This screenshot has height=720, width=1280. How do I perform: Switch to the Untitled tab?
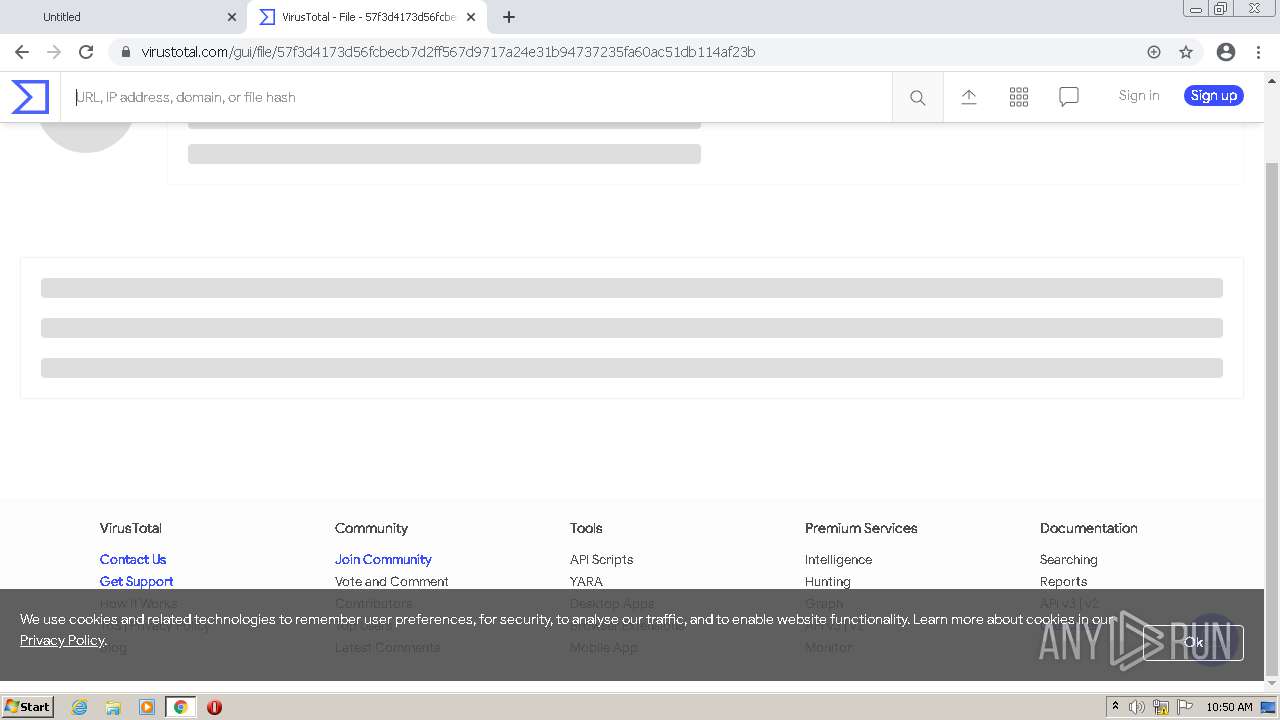(x=125, y=17)
